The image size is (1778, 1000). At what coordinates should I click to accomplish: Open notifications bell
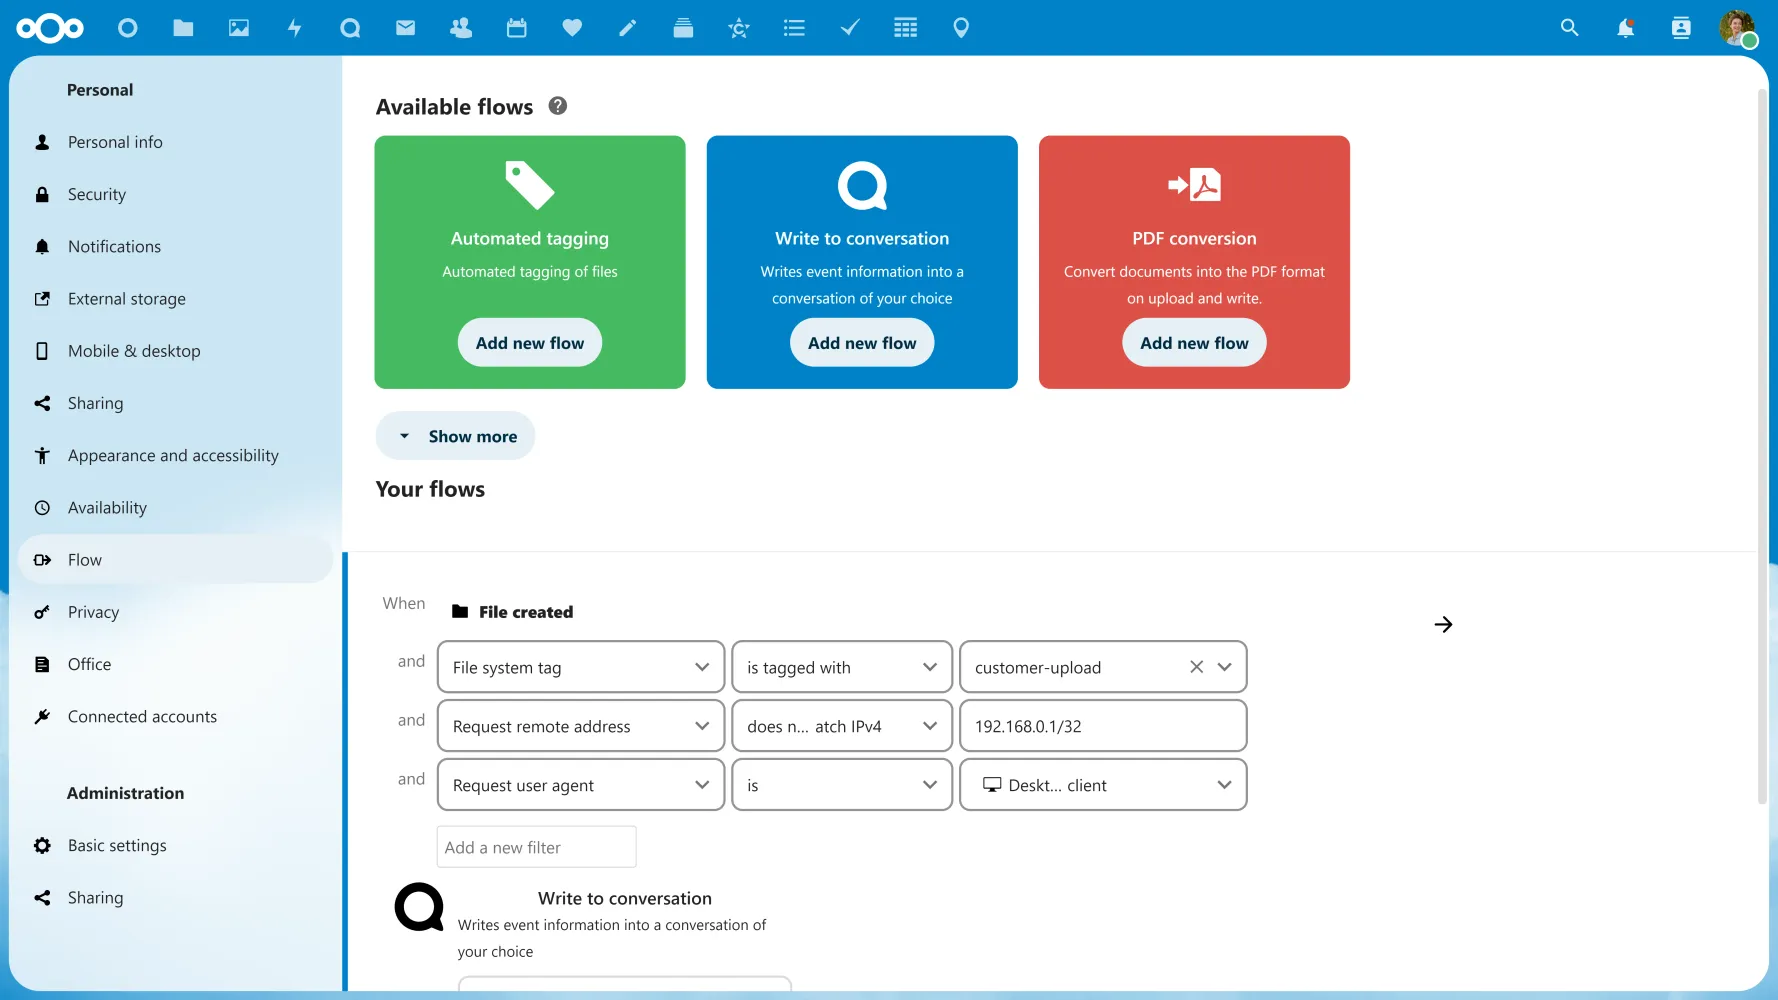pyautogui.click(x=1624, y=28)
